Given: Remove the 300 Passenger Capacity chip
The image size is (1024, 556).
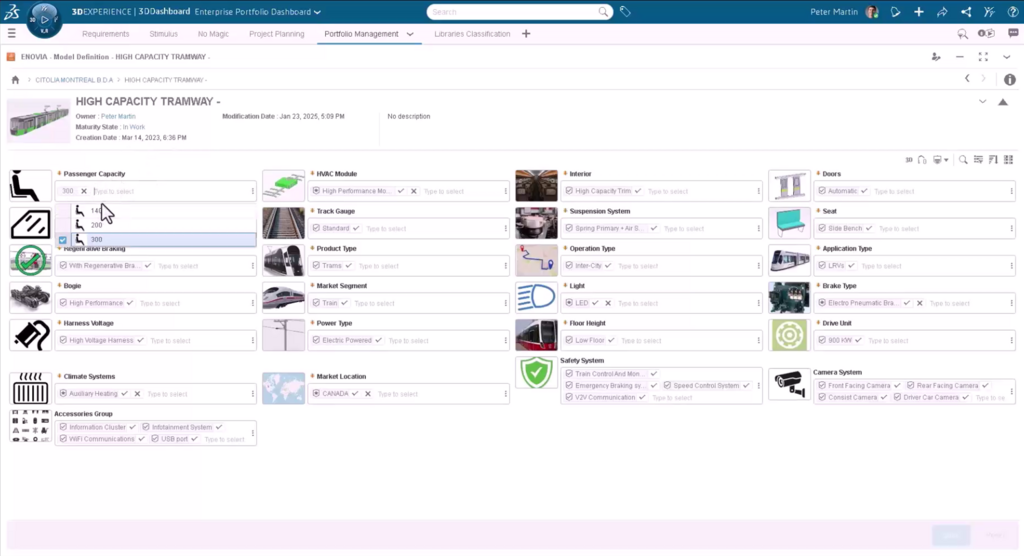Looking at the screenshot, I should click(84, 191).
